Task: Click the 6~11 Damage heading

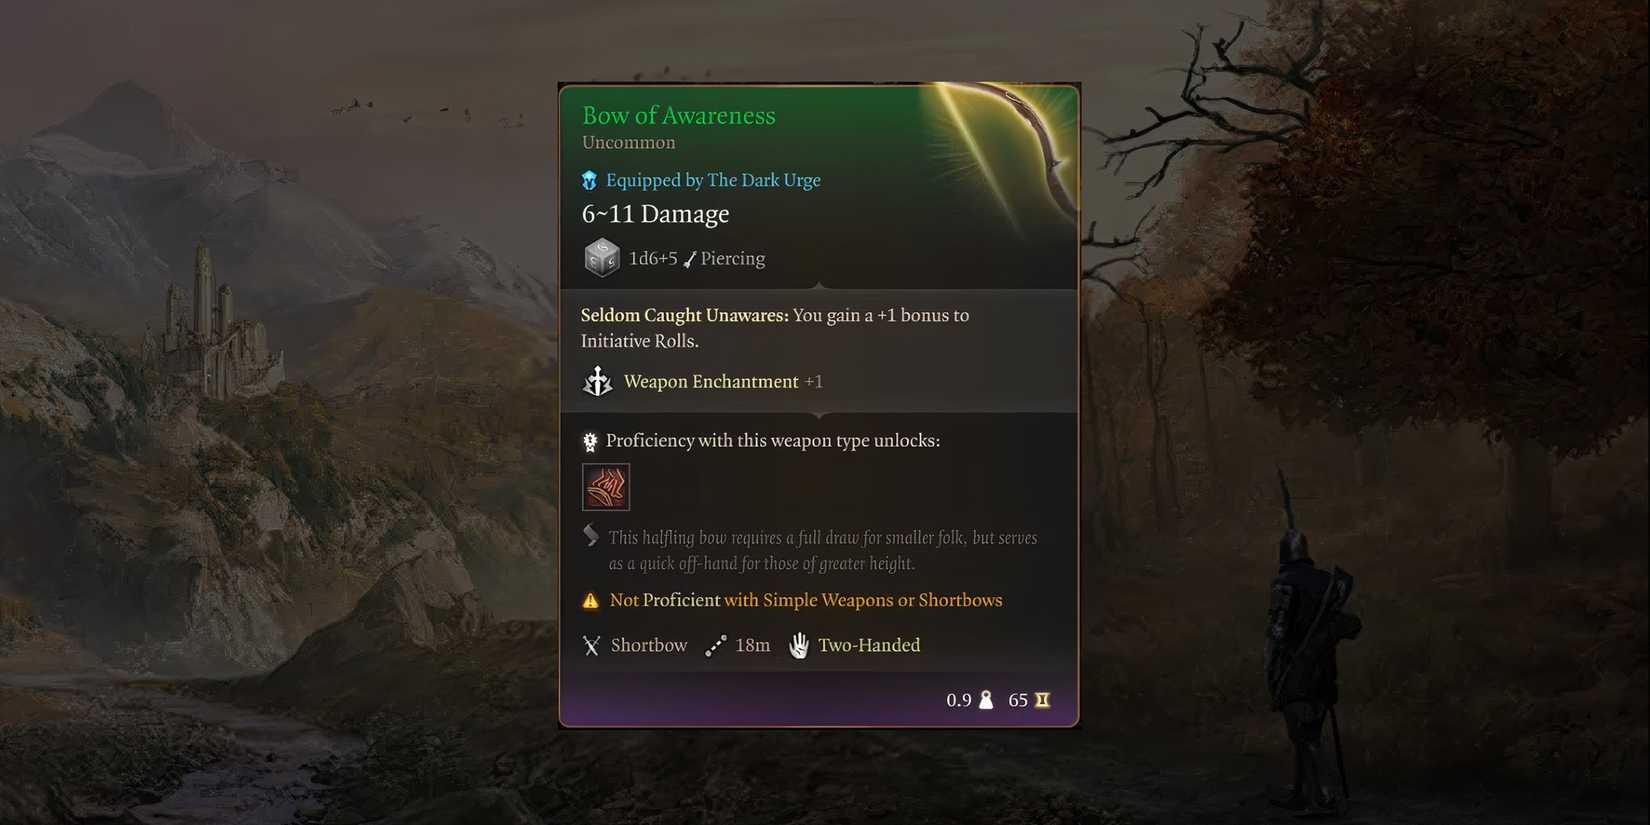Action: [656, 214]
